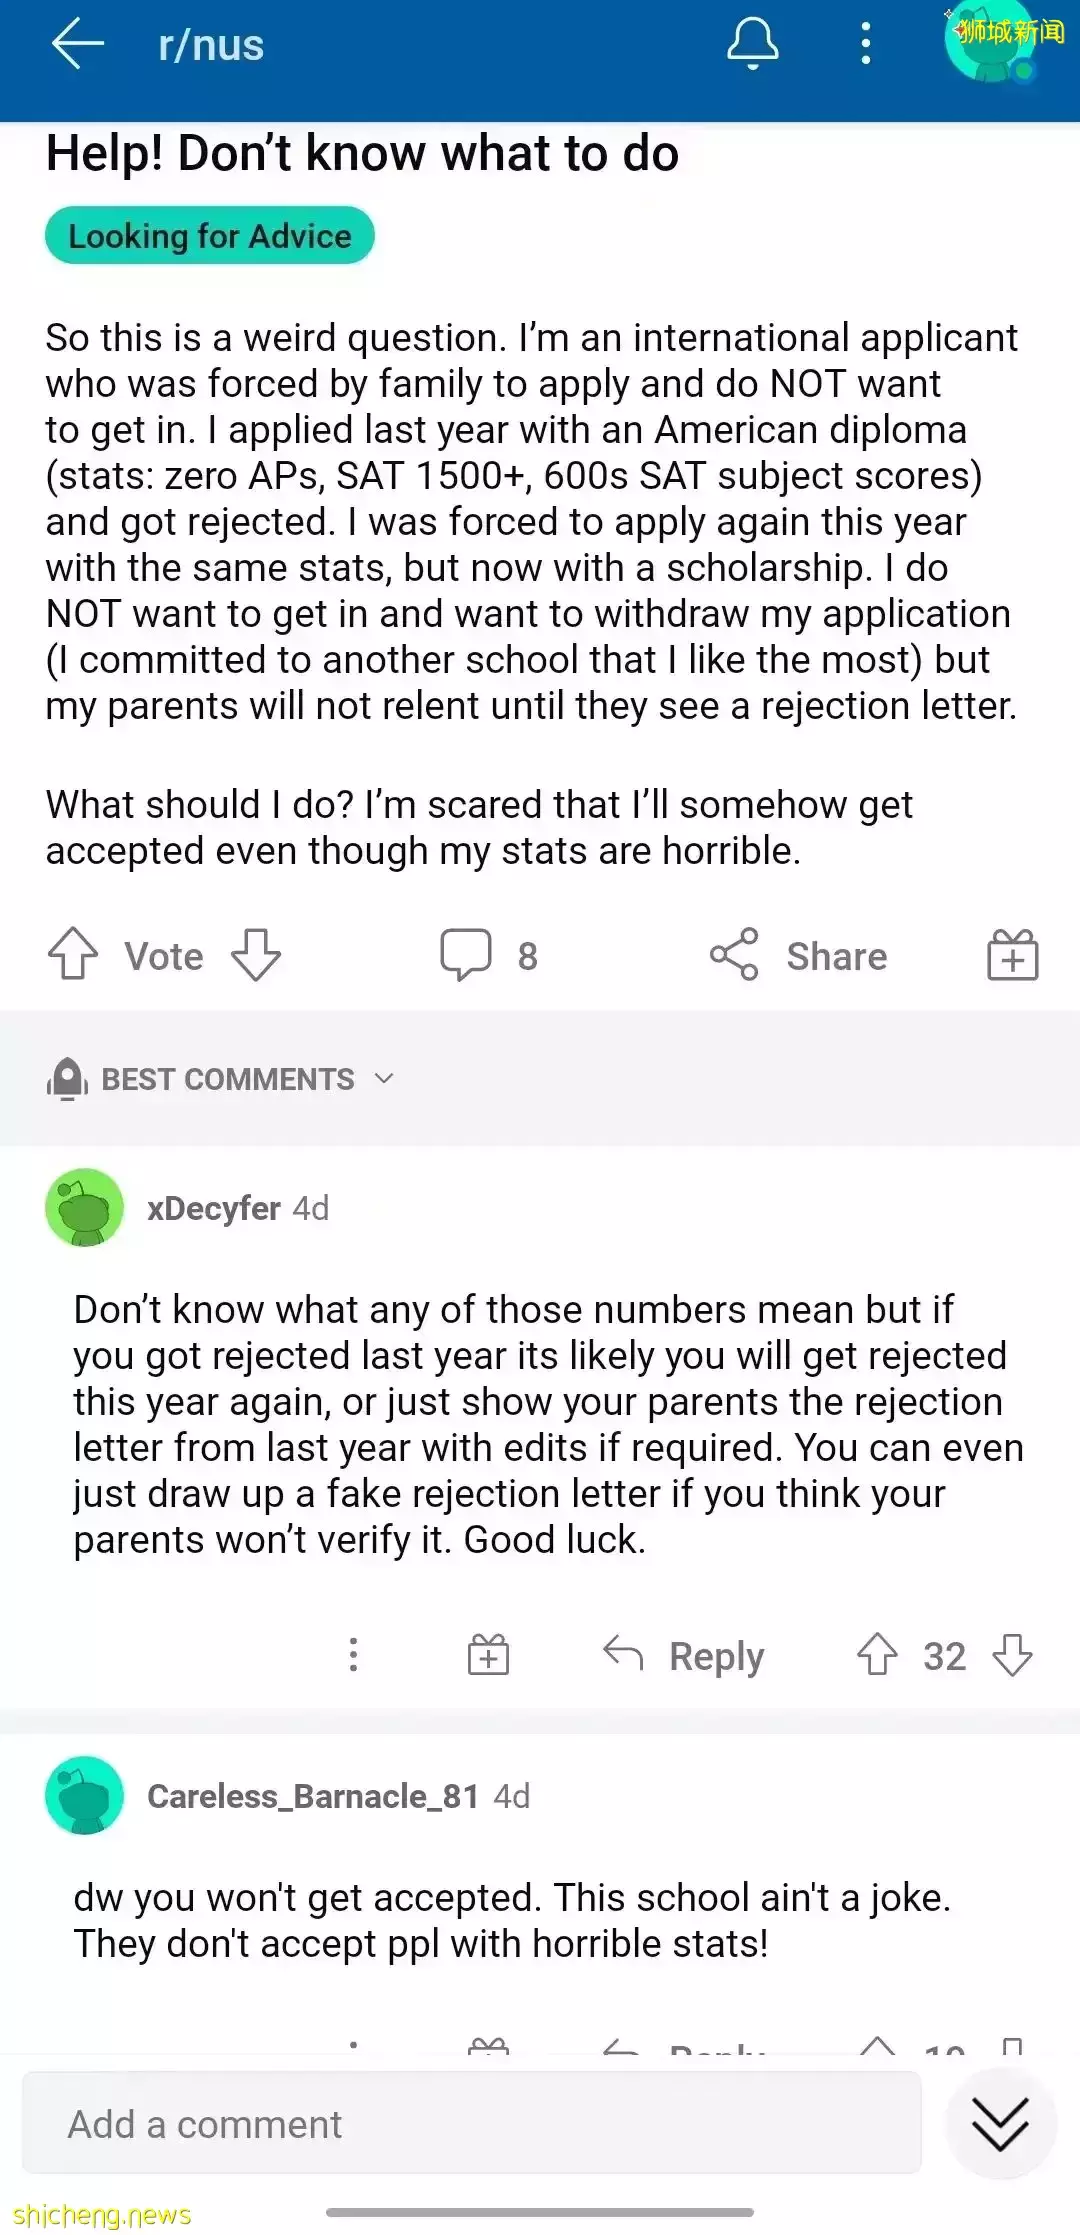Jump to next comment with double-chevron button
This screenshot has width=1080, height=2235.
click(x=1000, y=2124)
